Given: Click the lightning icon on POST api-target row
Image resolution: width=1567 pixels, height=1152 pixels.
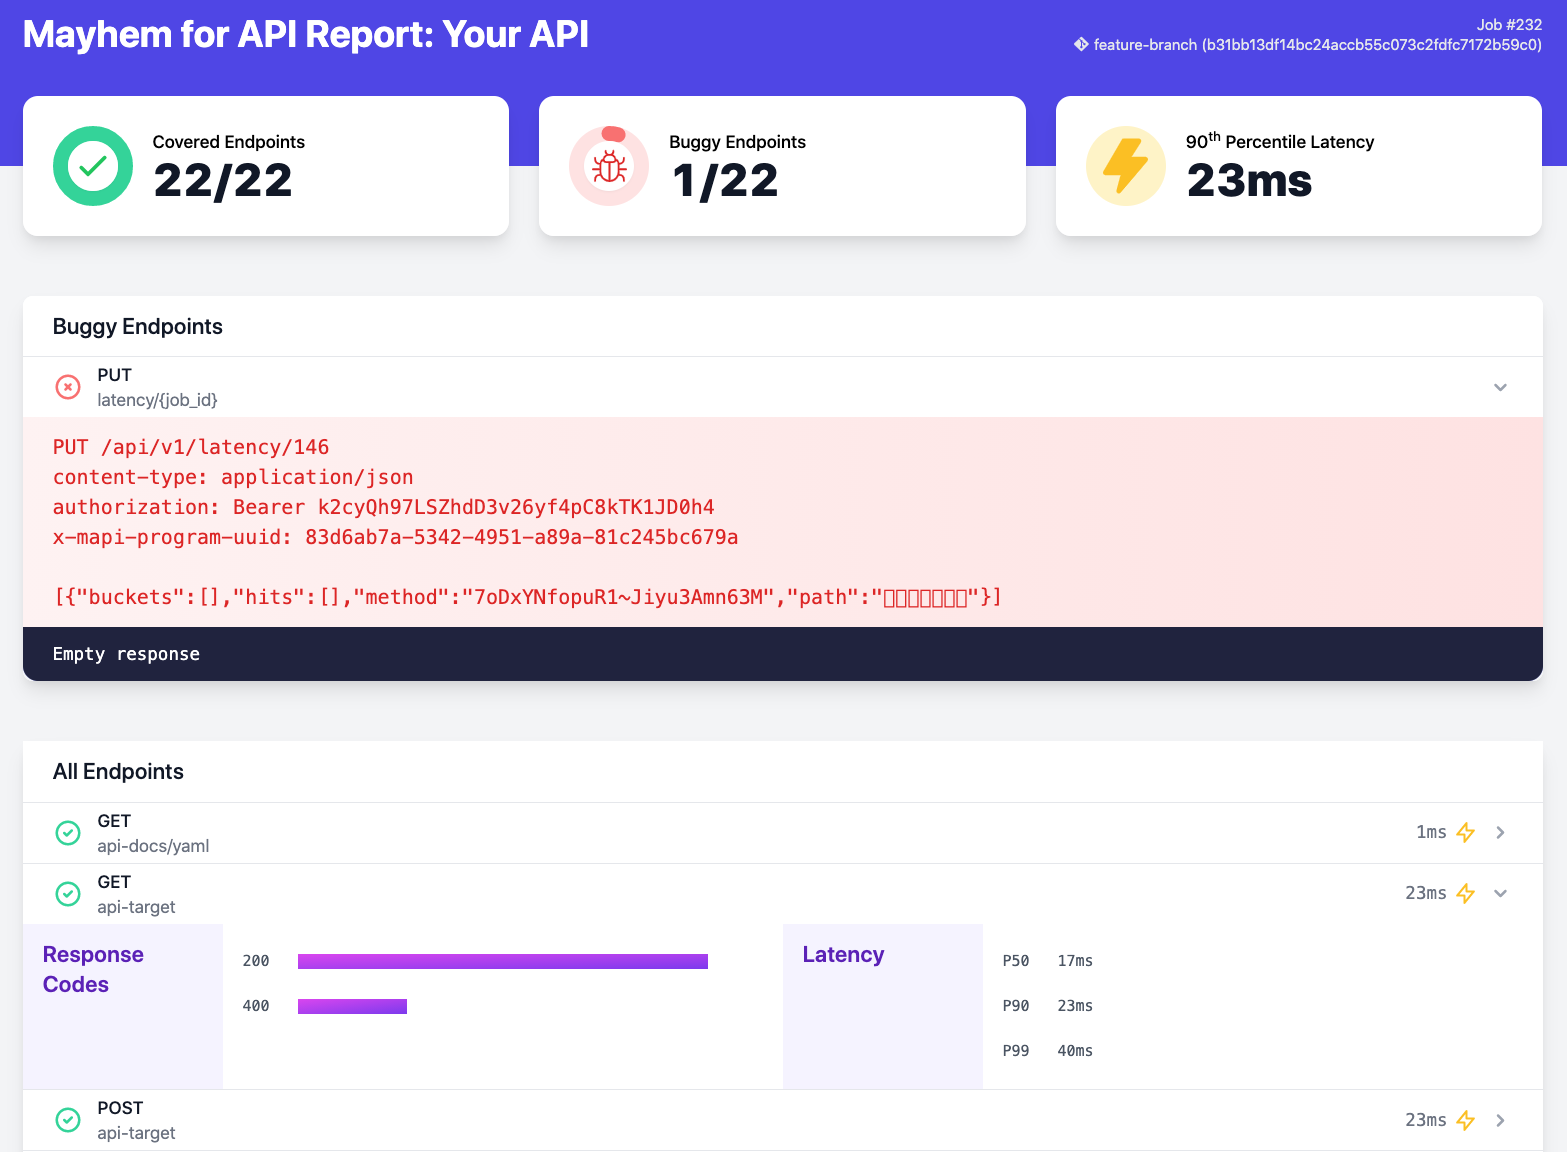Looking at the screenshot, I should (x=1466, y=1120).
